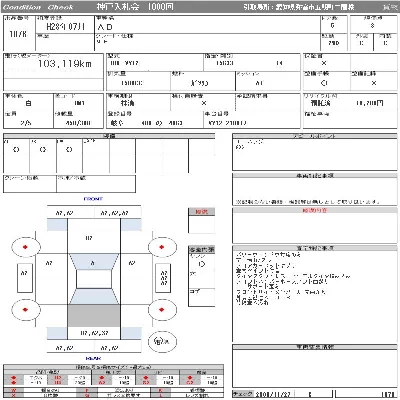
Task: Click the second circle mark in equipment row
Action: pos(43,150)
